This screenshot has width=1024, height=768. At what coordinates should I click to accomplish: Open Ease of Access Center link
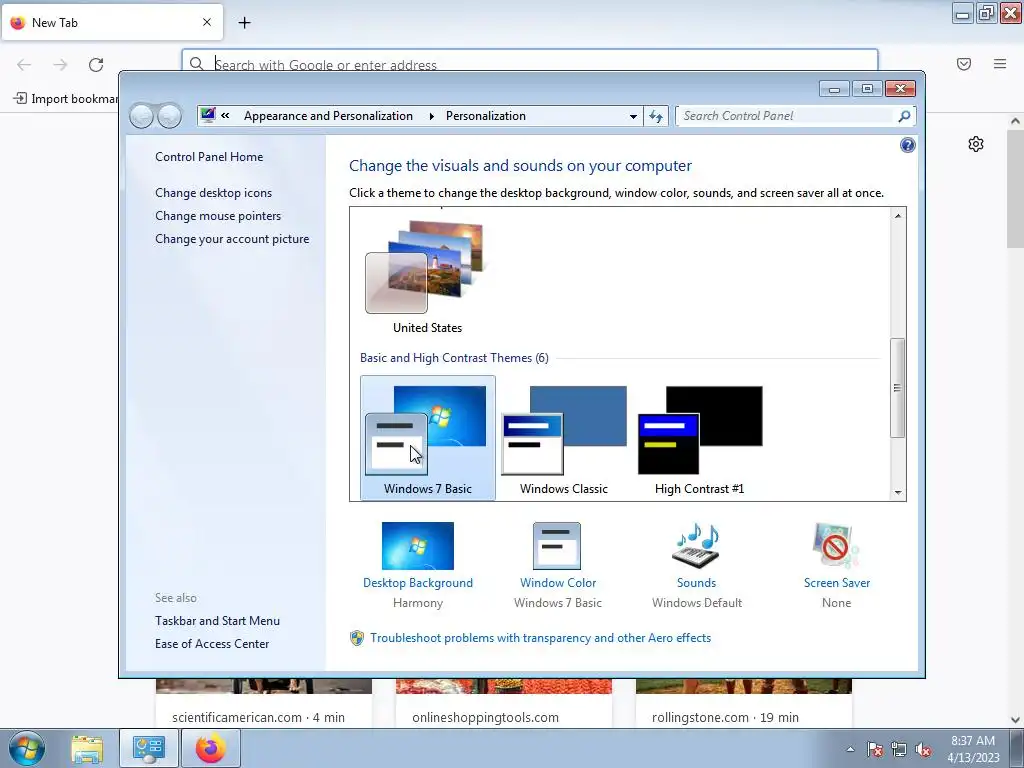tap(212, 644)
